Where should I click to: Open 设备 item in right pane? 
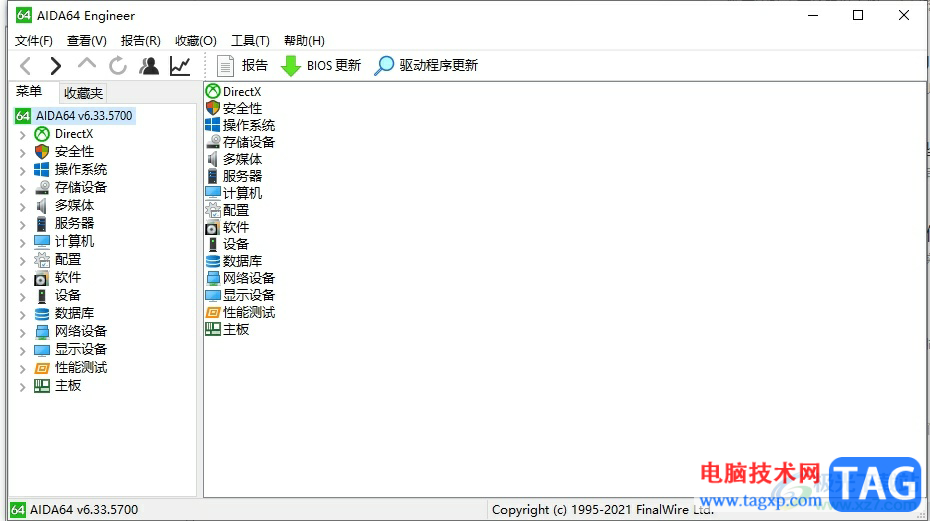click(227, 244)
